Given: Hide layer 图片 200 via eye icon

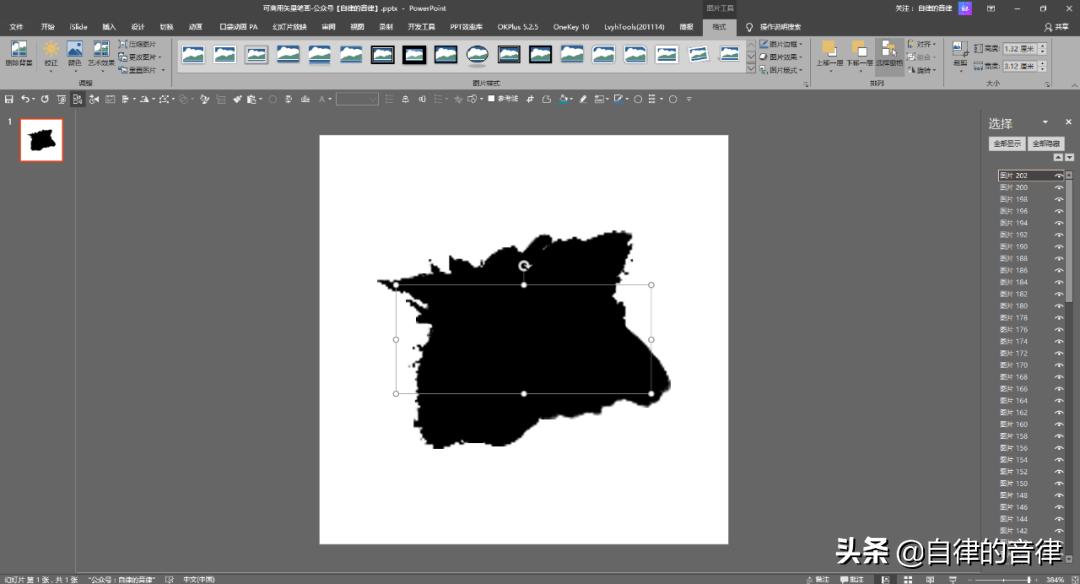Looking at the screenshot, I should pyautogui.click(x=1059, y=187).
